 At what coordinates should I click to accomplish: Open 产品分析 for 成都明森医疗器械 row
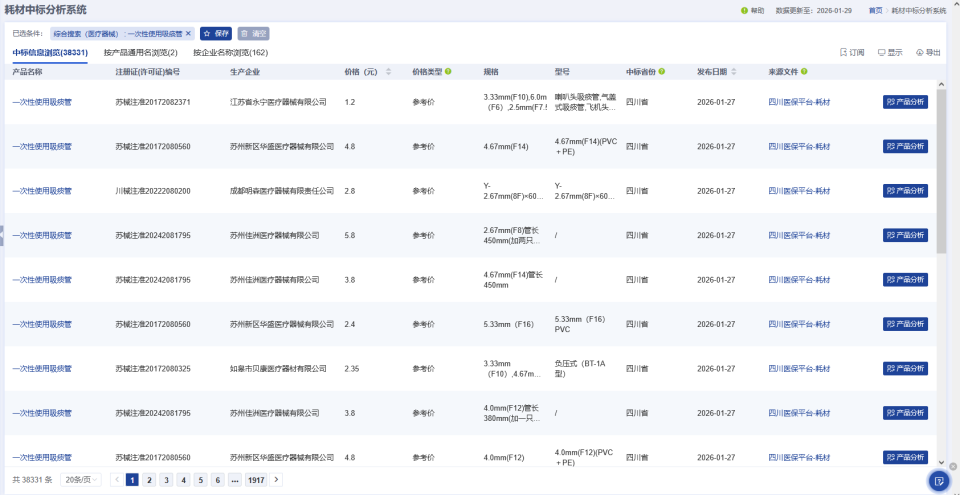point(905,191)
